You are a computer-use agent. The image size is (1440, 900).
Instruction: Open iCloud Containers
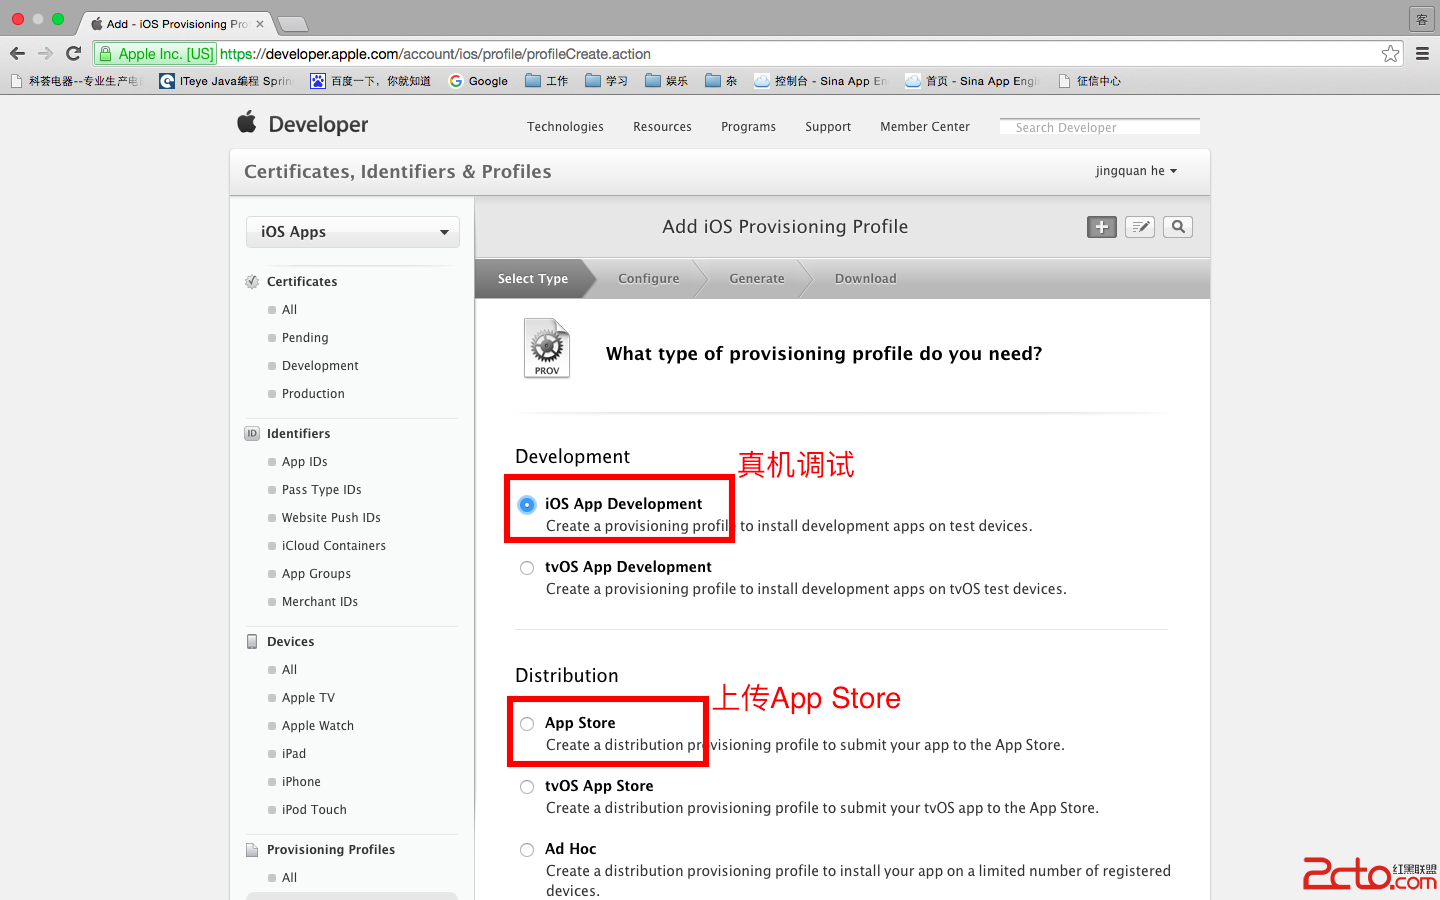tap(334, 546)
